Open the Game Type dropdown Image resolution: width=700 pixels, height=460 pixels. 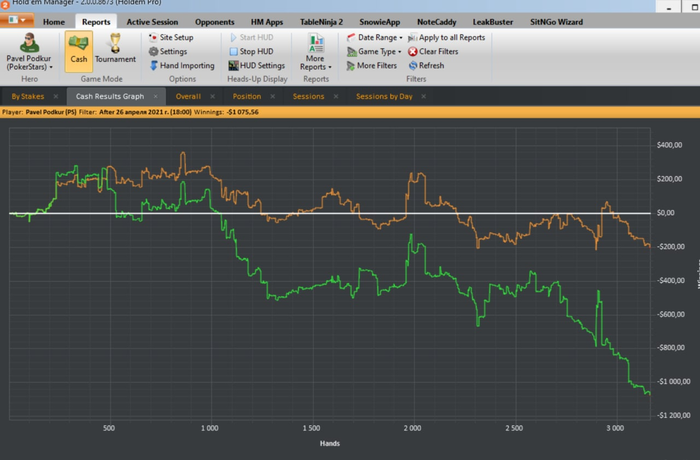click(373, 51)
